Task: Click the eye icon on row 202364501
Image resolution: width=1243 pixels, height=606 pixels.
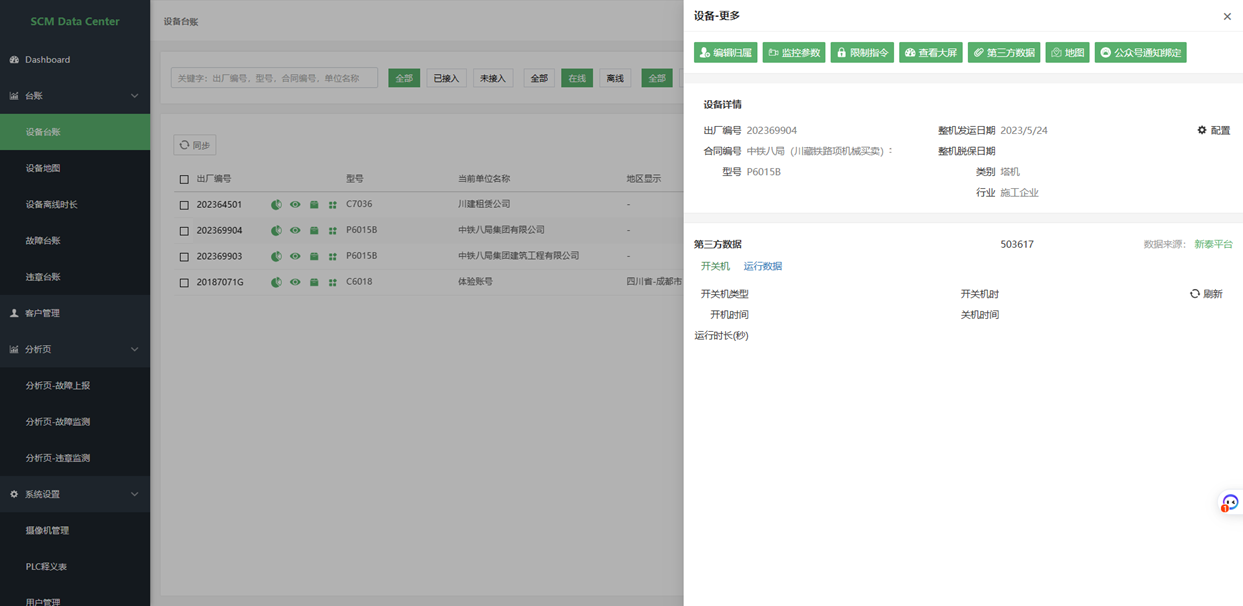Action: [294, 204]
